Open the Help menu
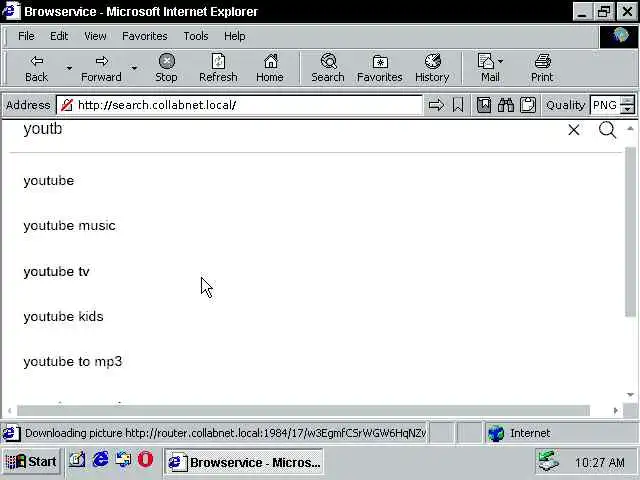Image resolution: width=640 pixels, height=480 pixels. point(234,36)
